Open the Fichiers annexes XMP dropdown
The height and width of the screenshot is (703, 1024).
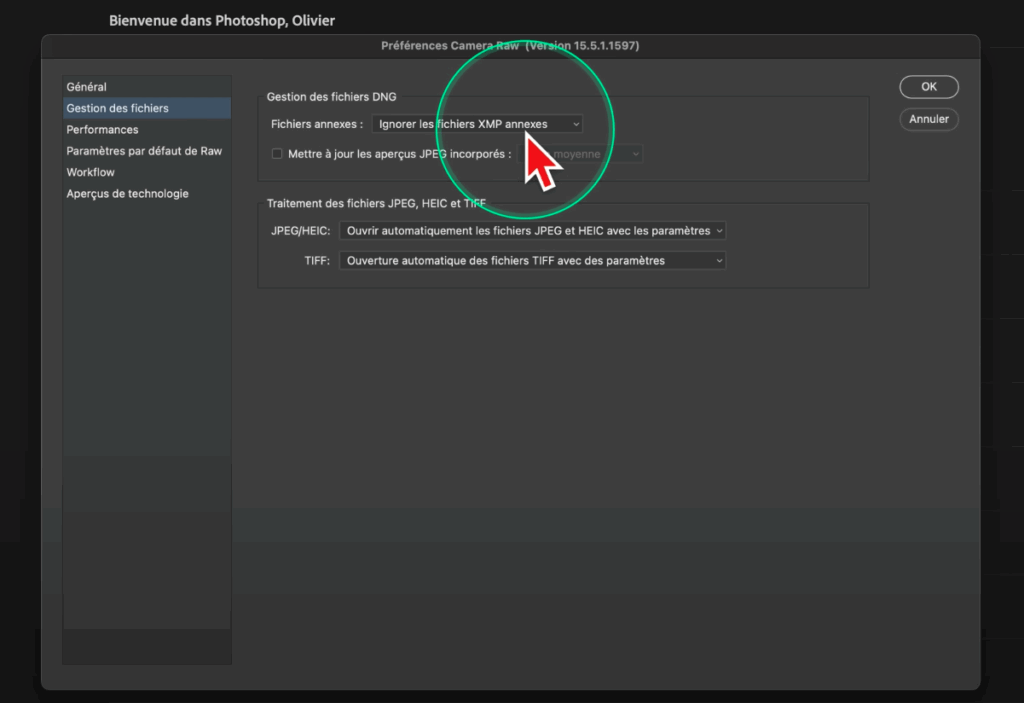point(476,124)
